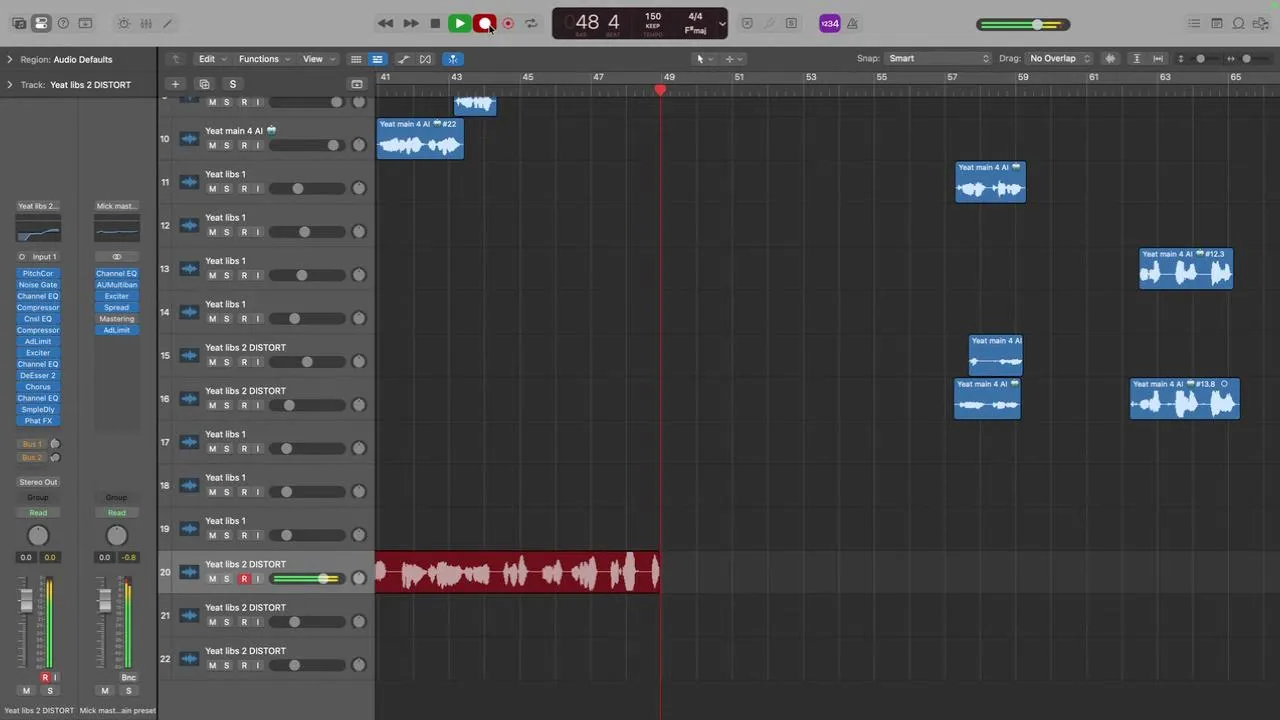Add new track with plus button
This screenshot has height=720, width=1280.
(175, 84)
